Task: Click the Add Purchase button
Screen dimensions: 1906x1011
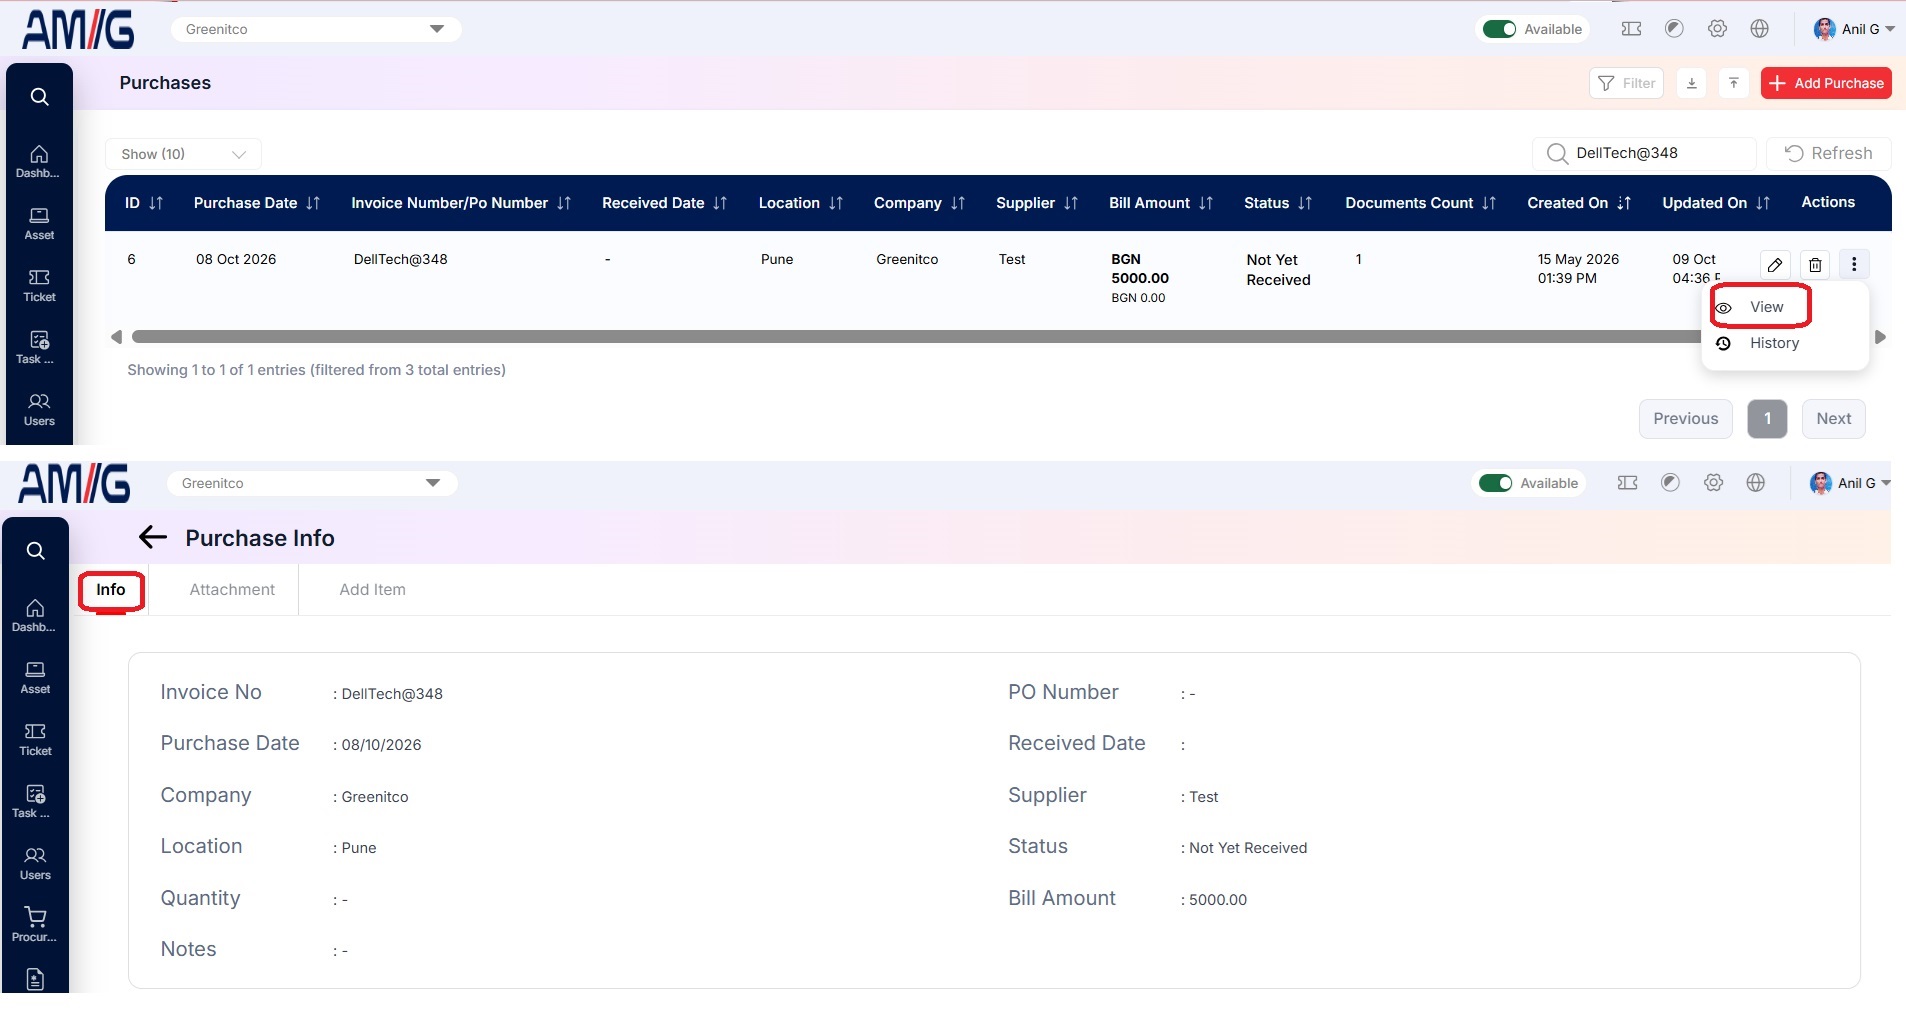Action: [x=1826, y=83]
